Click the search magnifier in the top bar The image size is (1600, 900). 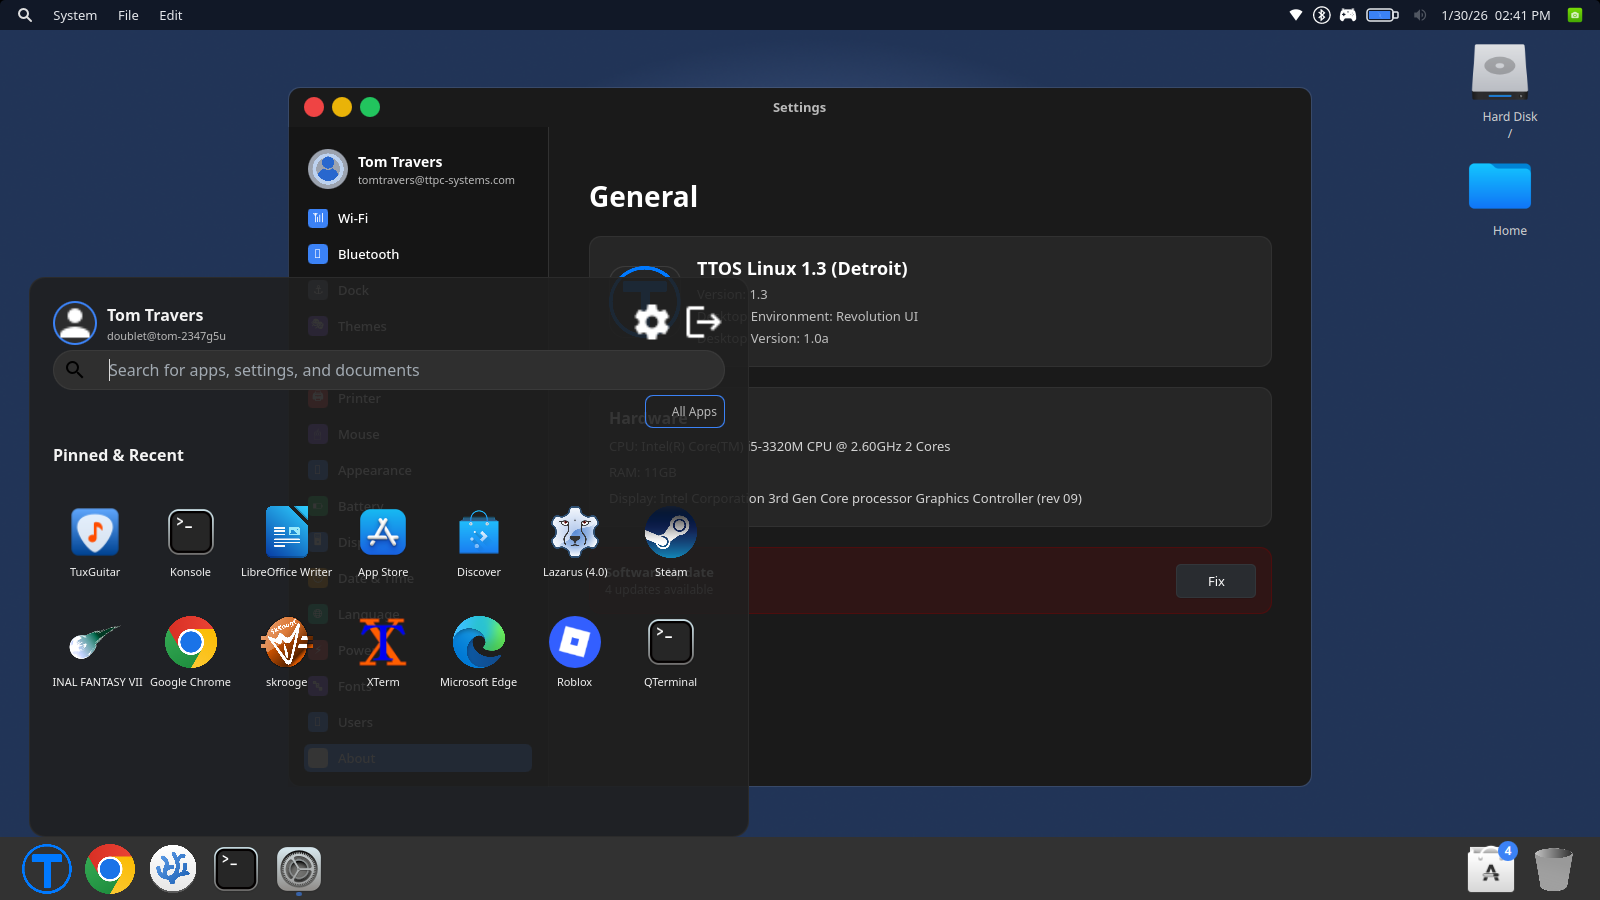(25, 15)
